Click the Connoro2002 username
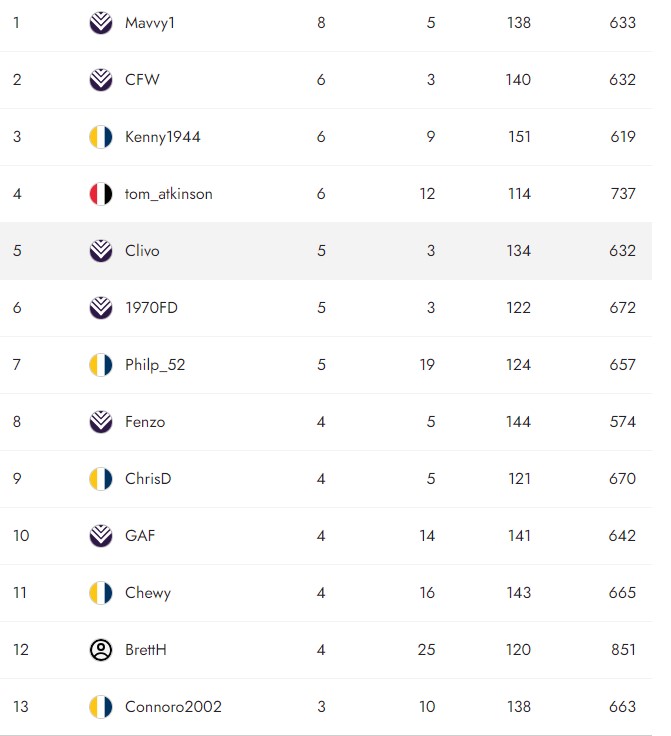The height and width of the screenshot is (736, 671). [x=173, y=706]
